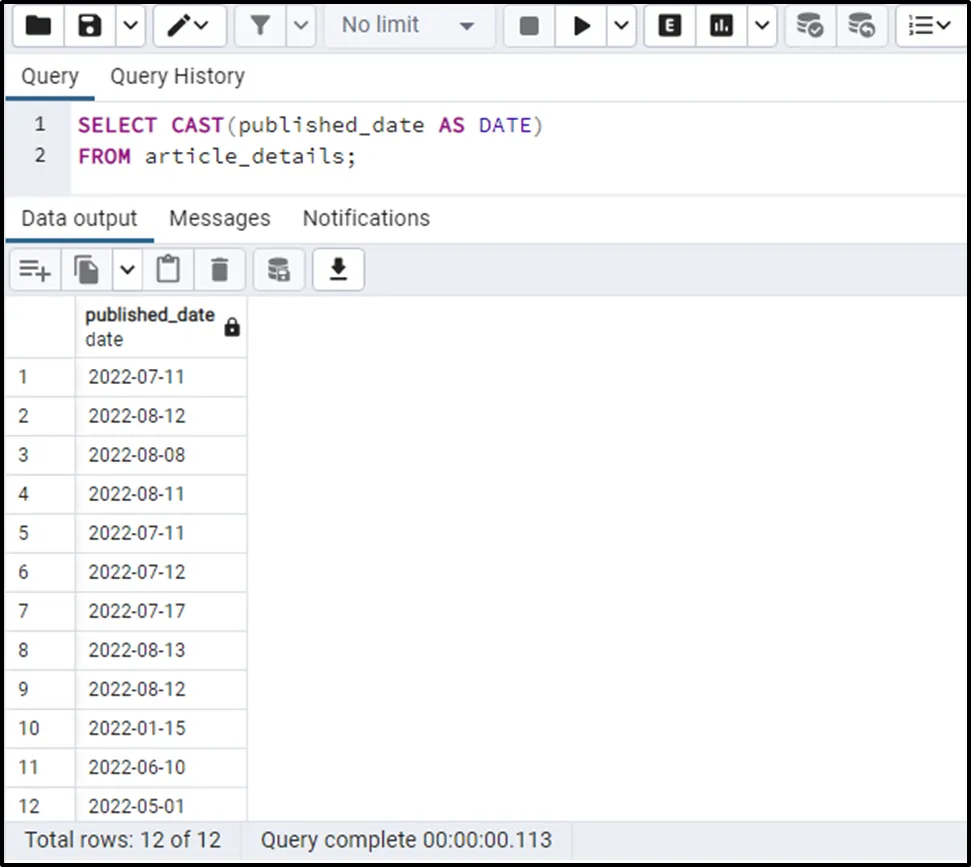Click the Explain query plan icon
Screen dimensions: 971x867
(670, 26)
